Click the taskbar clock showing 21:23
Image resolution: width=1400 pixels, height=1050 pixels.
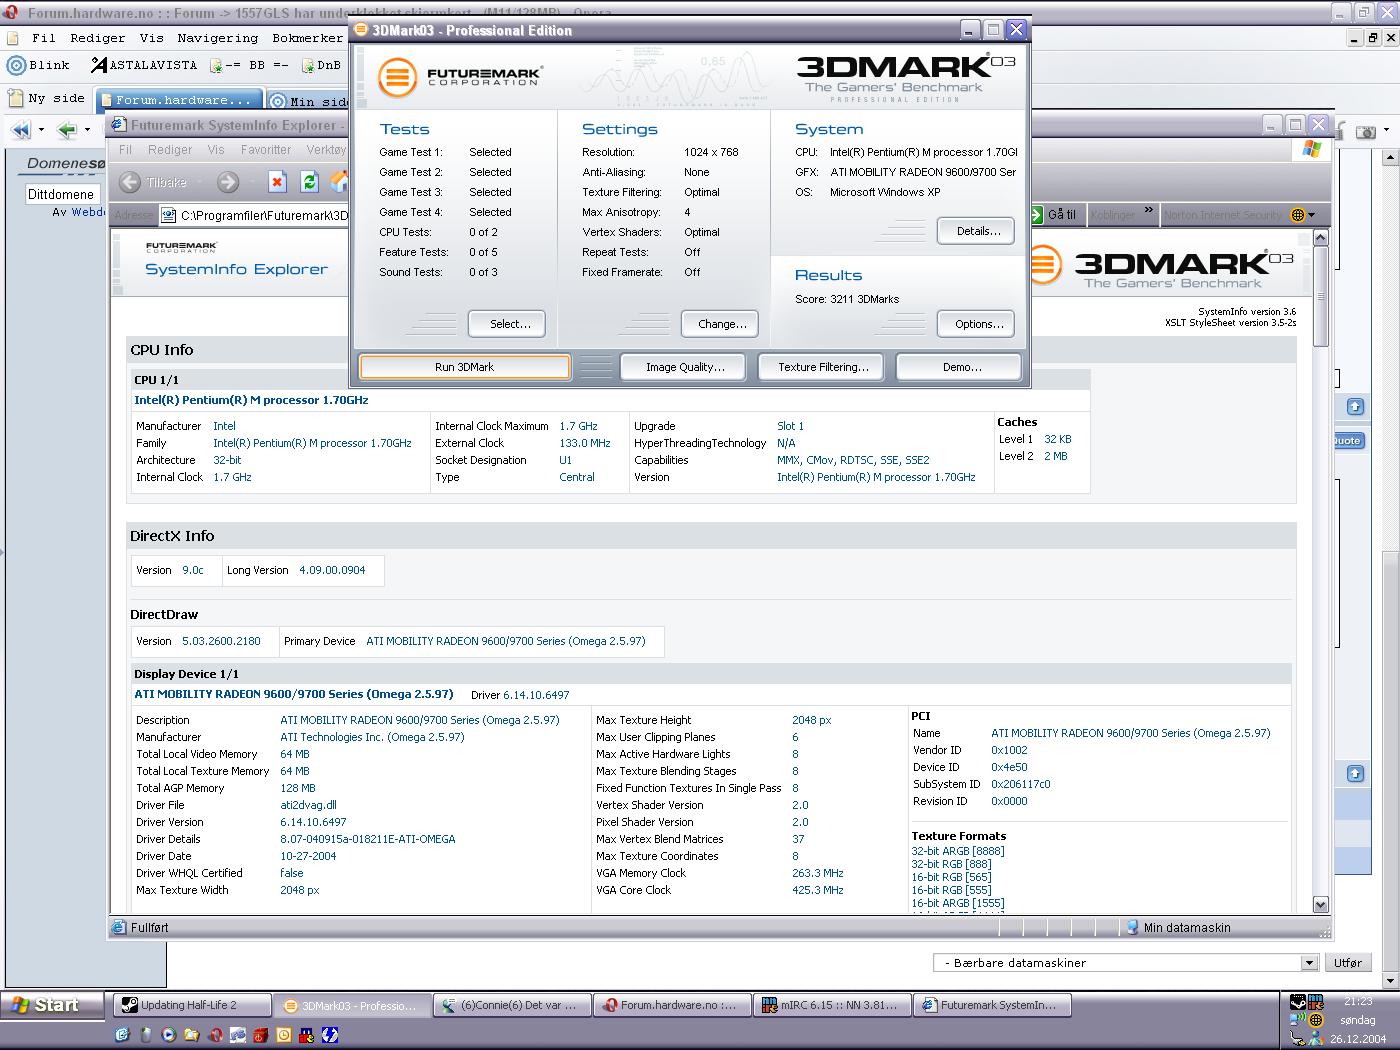click(1358, 1001)
